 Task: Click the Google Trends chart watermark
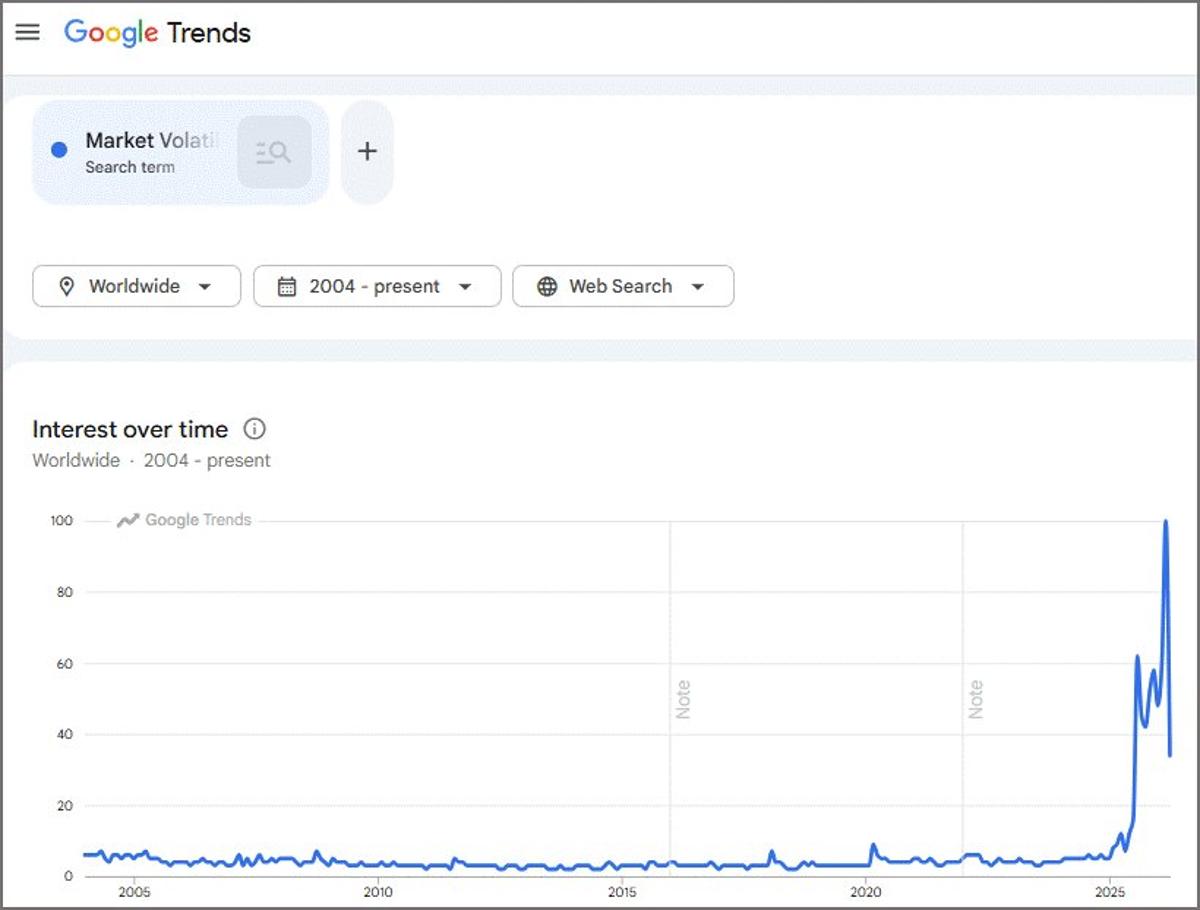click(185, 520)
